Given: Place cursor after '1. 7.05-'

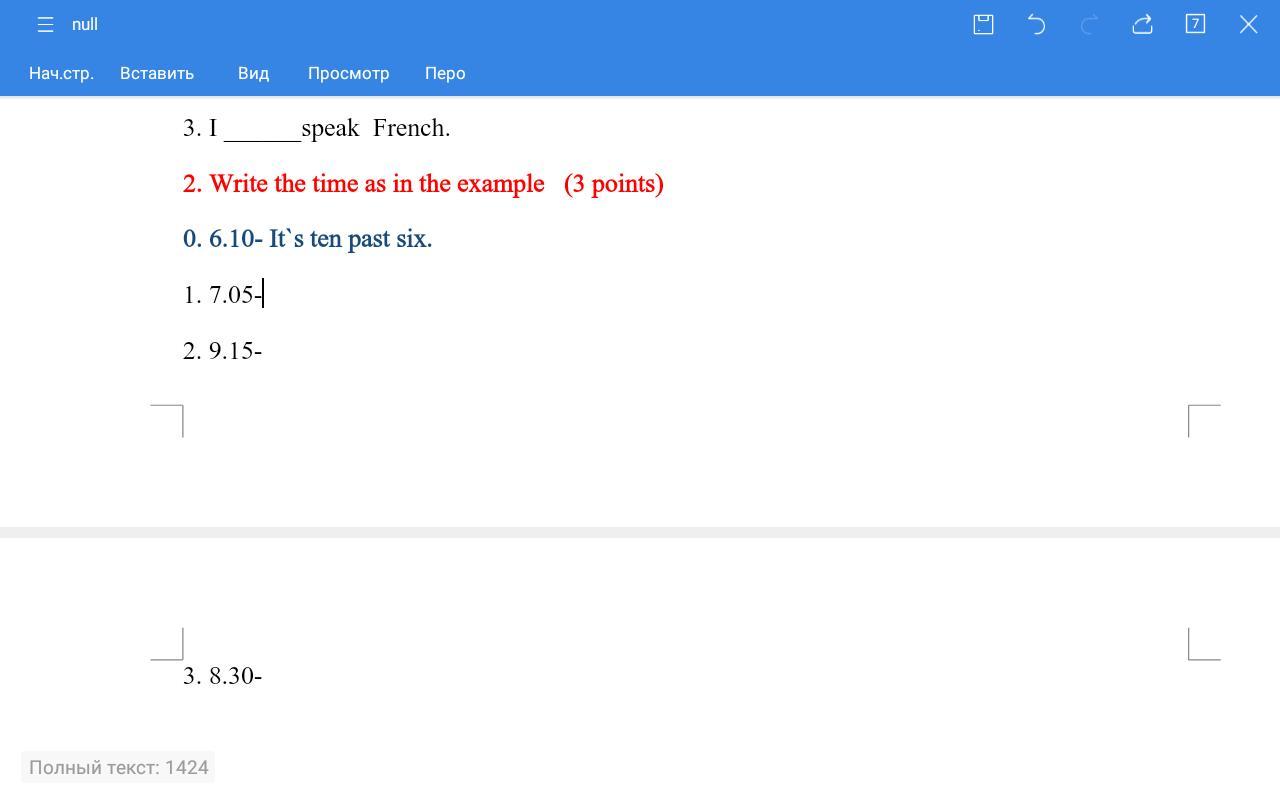Looking at the screenshot, I should [x=263, y=295].
